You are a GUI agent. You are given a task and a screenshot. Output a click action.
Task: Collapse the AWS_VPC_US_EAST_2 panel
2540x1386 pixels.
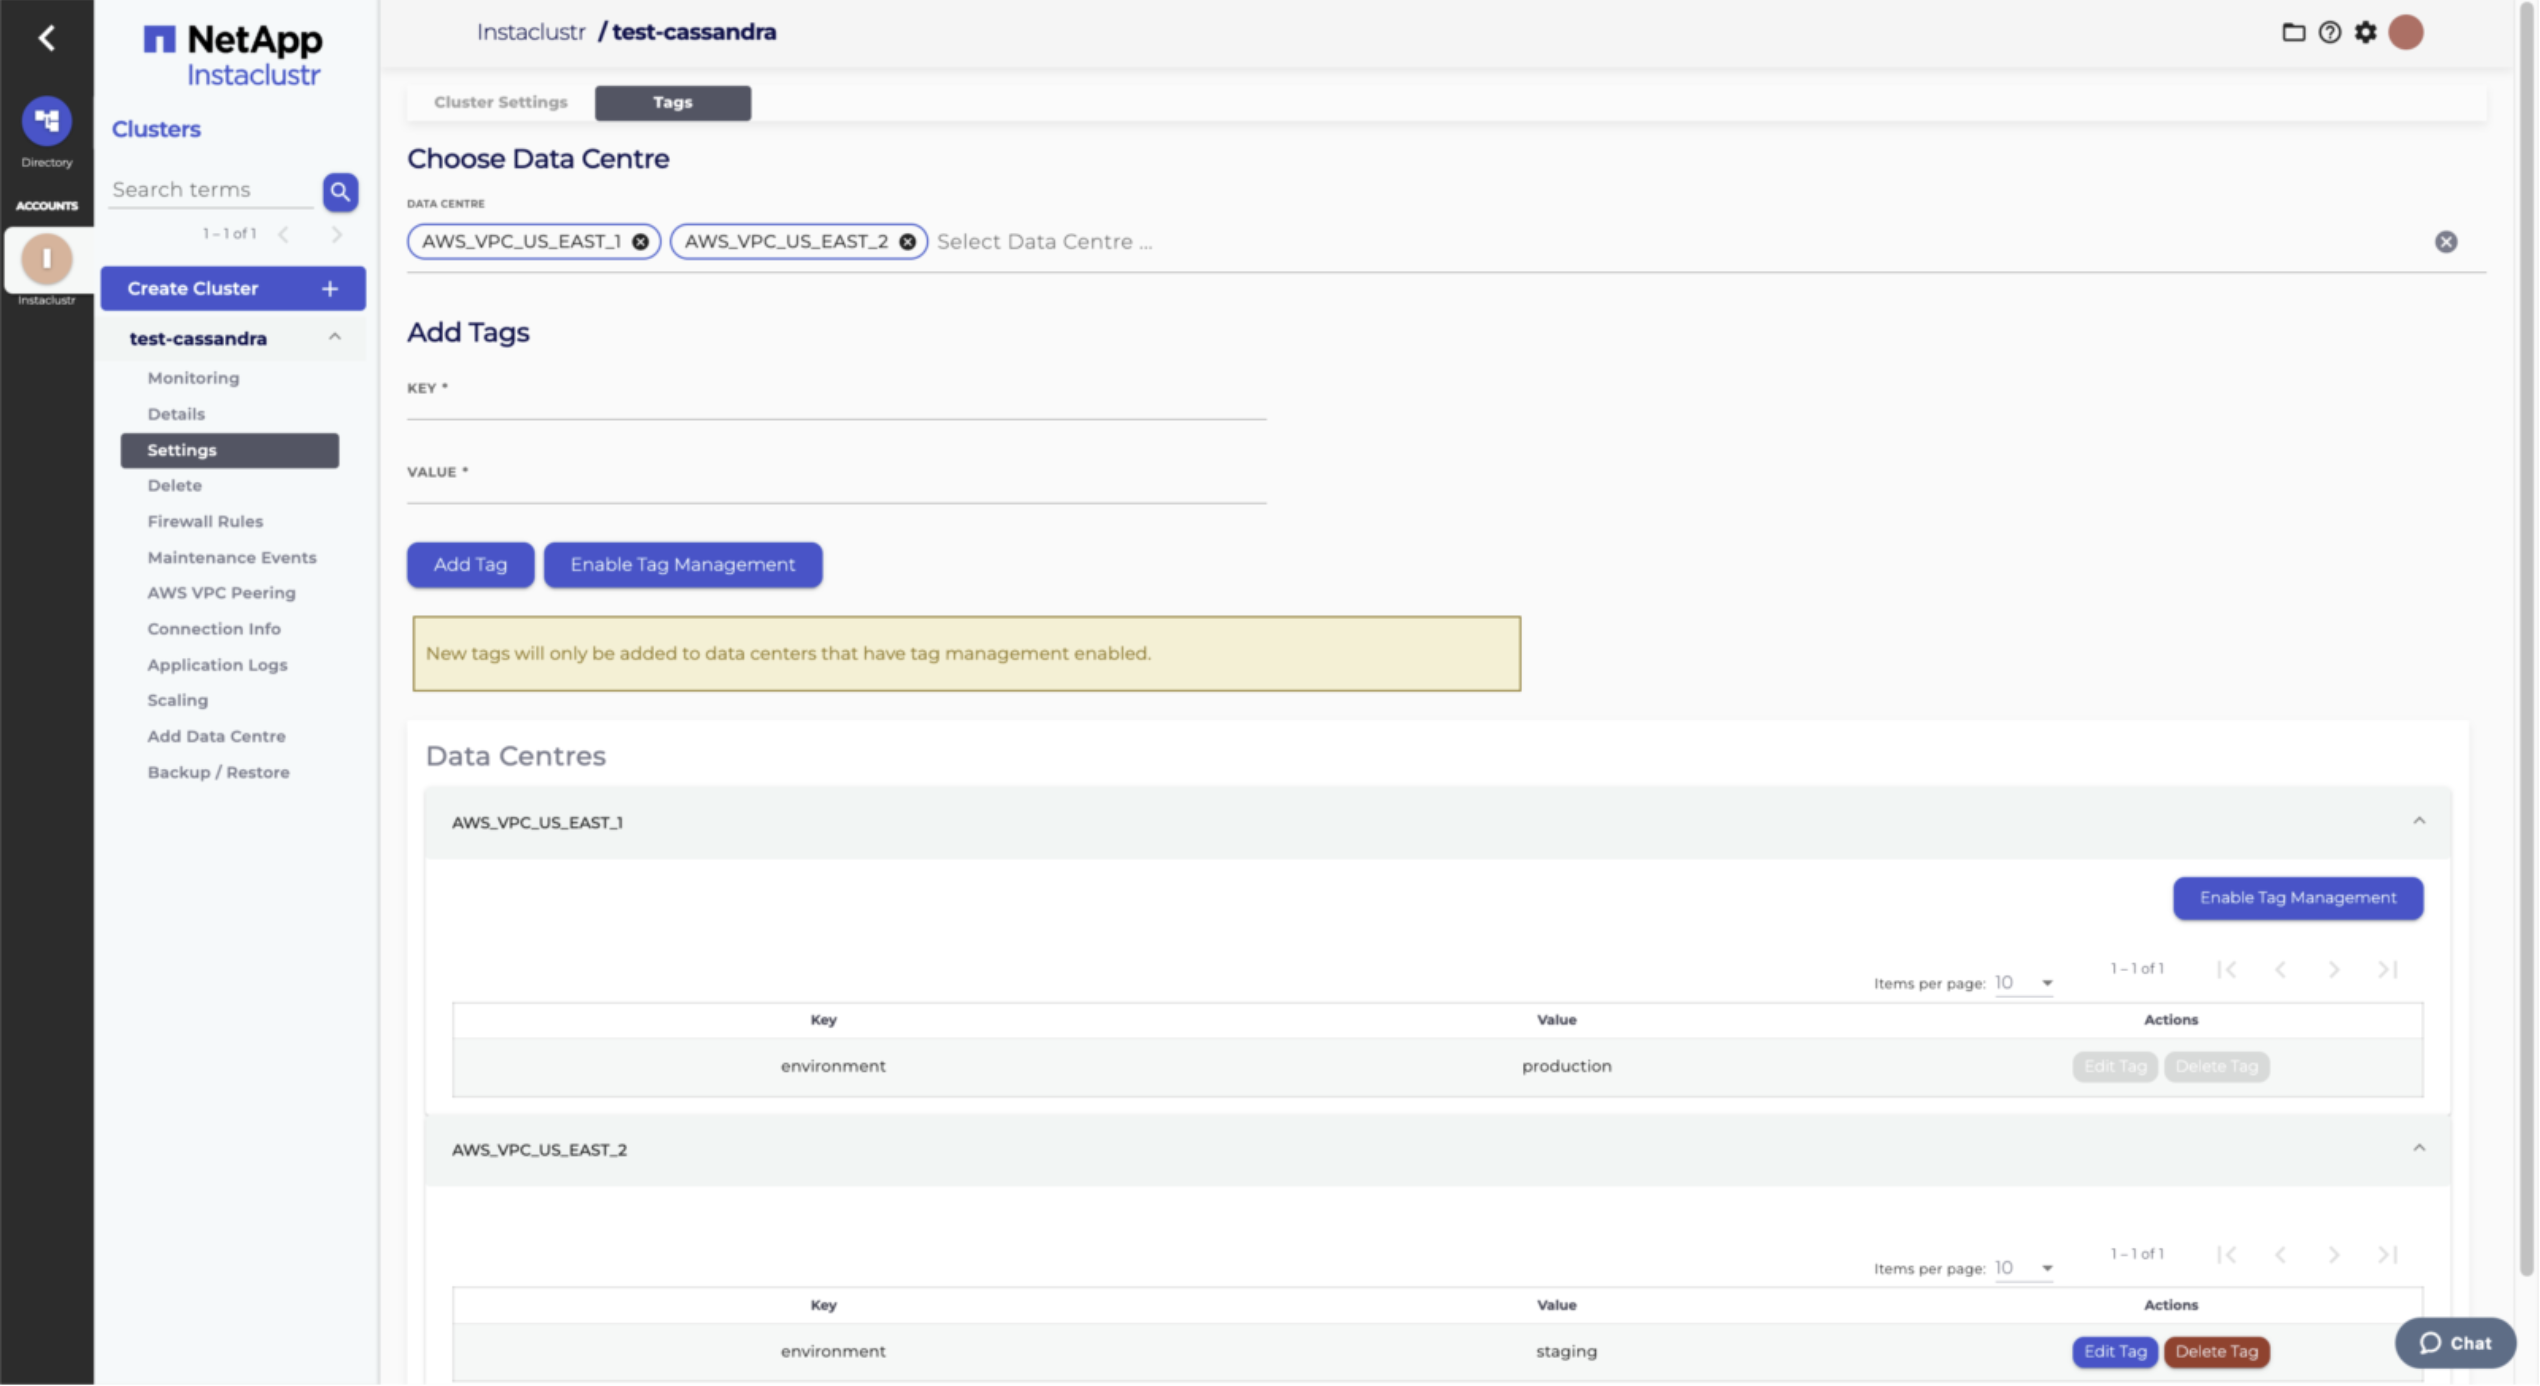[2418, 1148]
